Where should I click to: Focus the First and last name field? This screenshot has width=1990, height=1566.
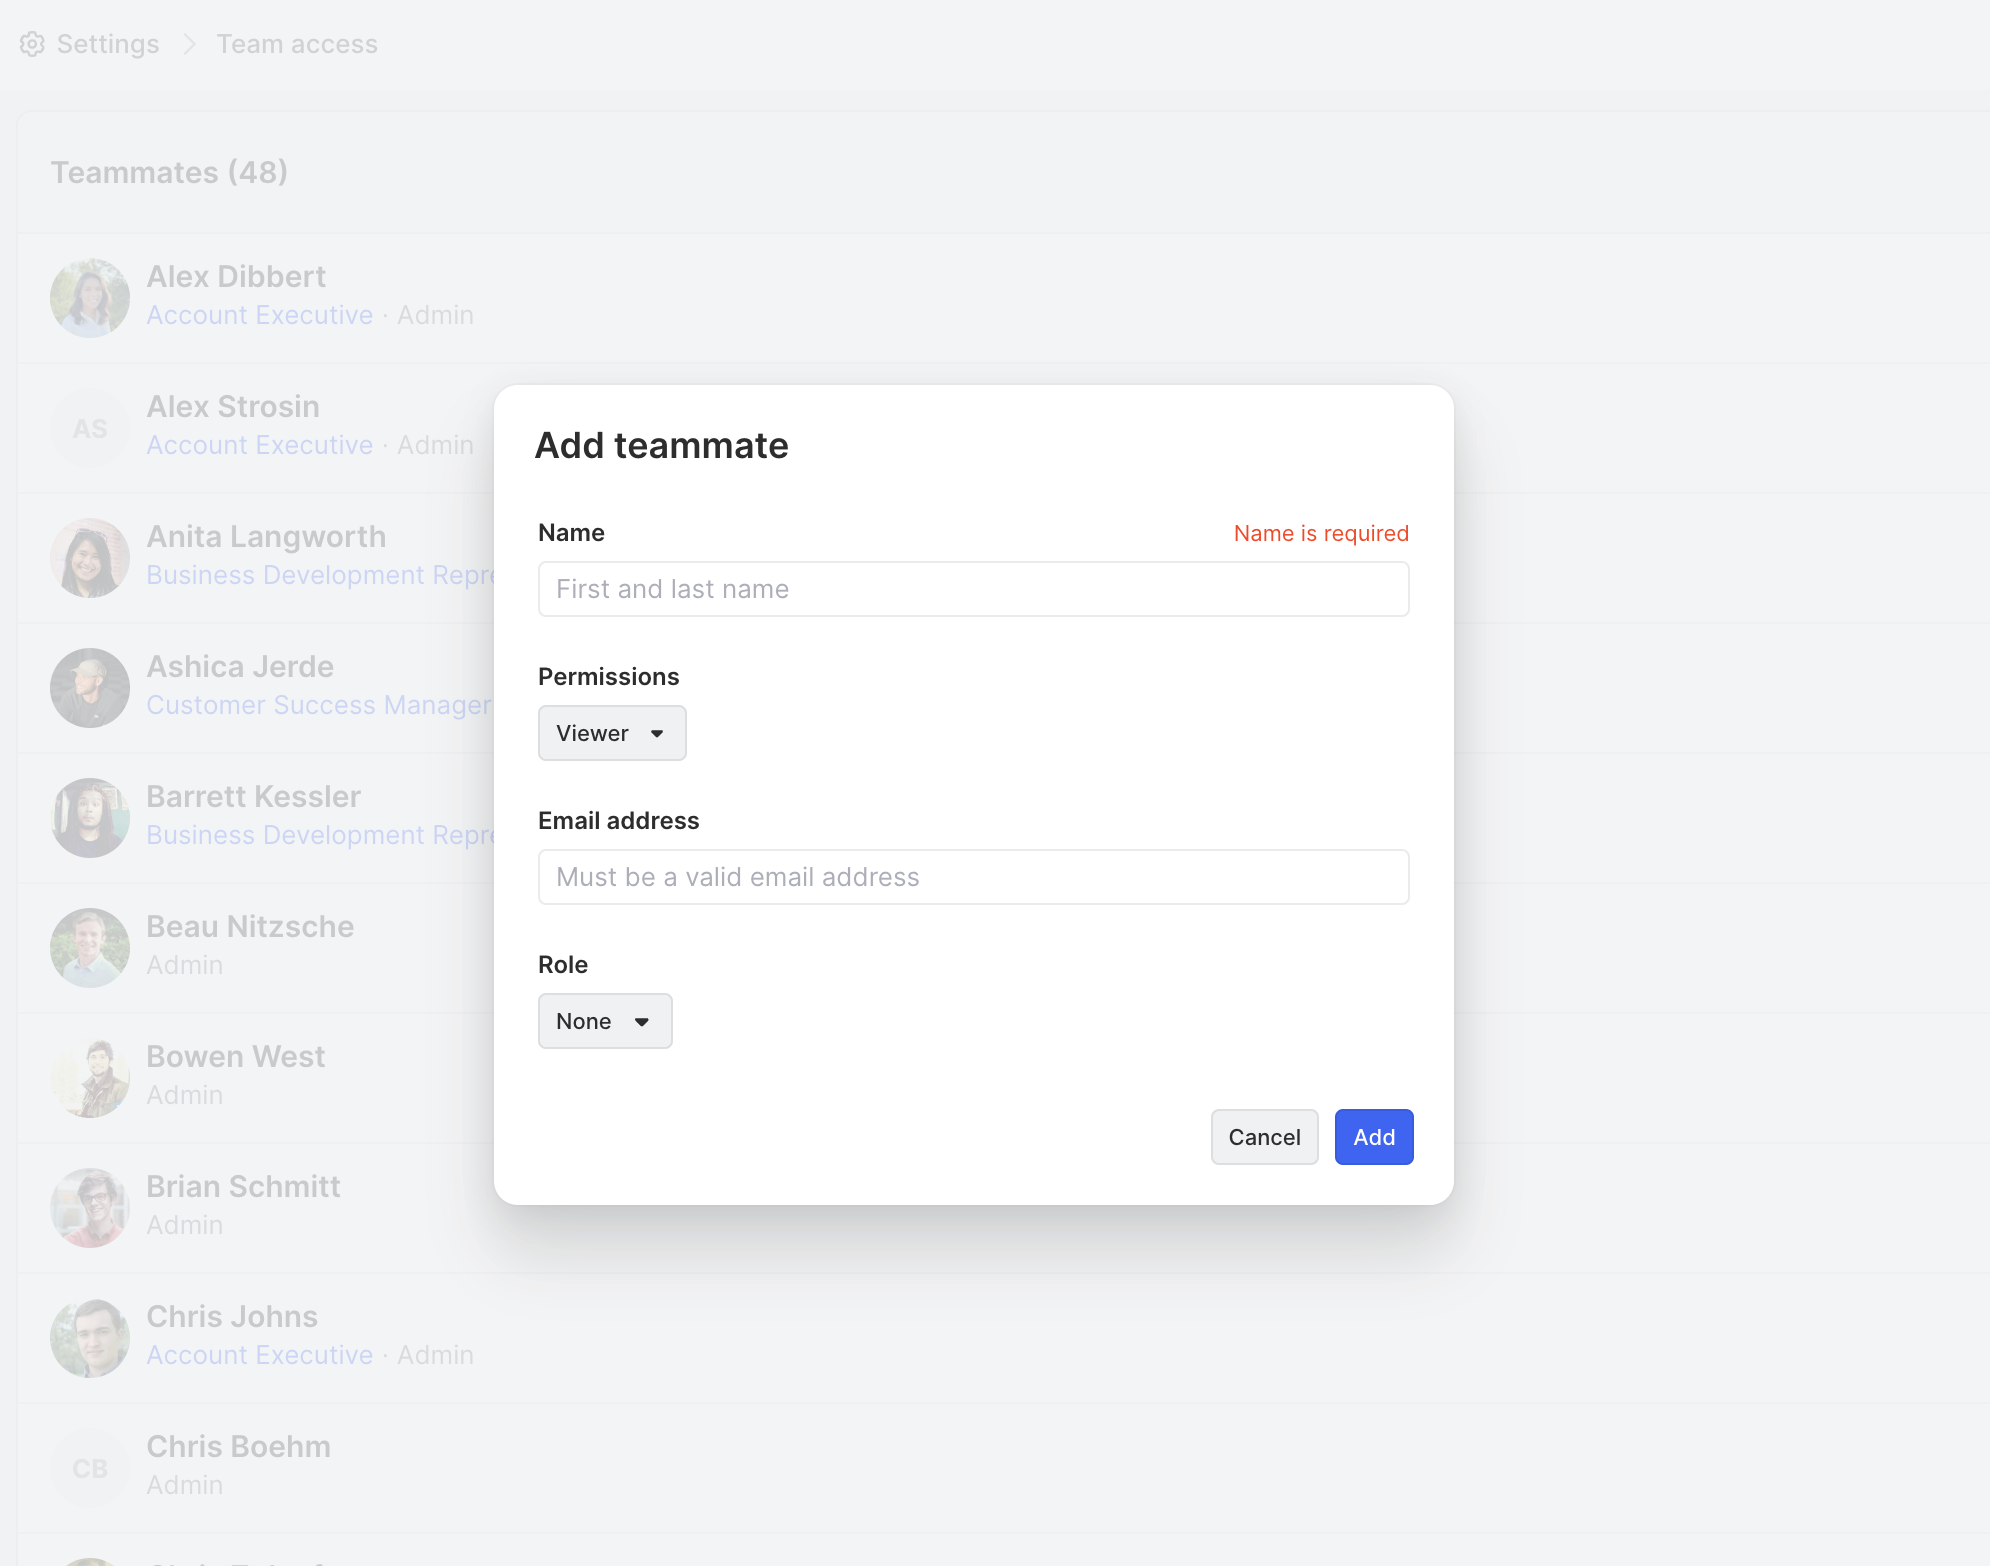(x=973, y=589)
